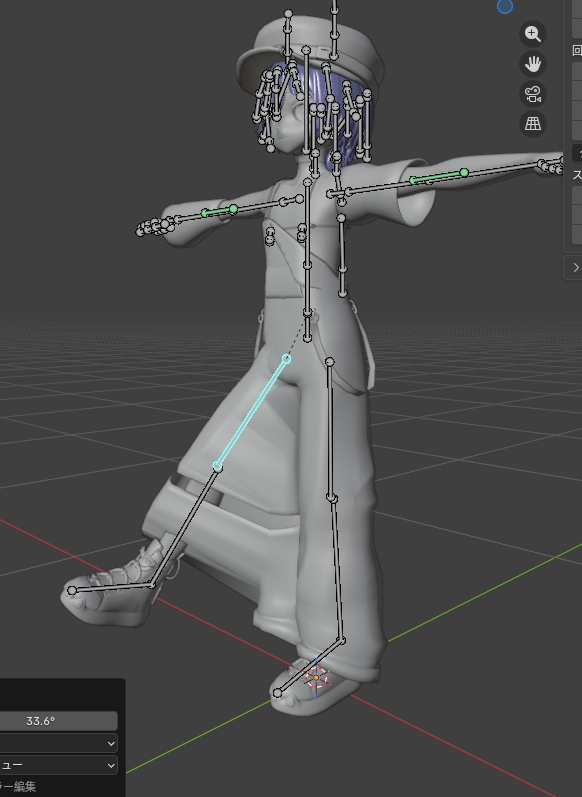This screenshot has width=582, height=797.
Task: Select the shorter green arm bone
Action: (x=219, y=211)
